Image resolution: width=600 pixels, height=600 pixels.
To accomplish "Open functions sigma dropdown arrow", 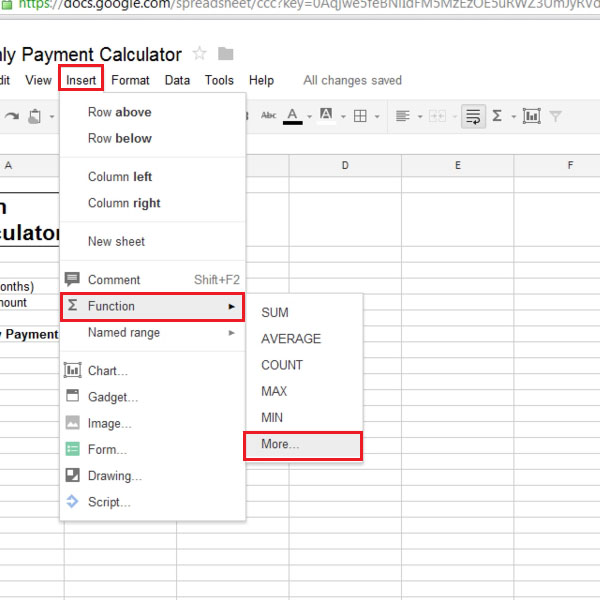I will click(514, 116).
